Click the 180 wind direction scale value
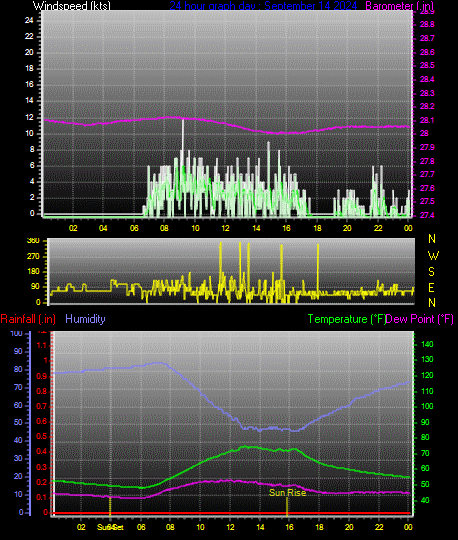Image resolution: width=458 pixels, height=540 pixels. 33,271
